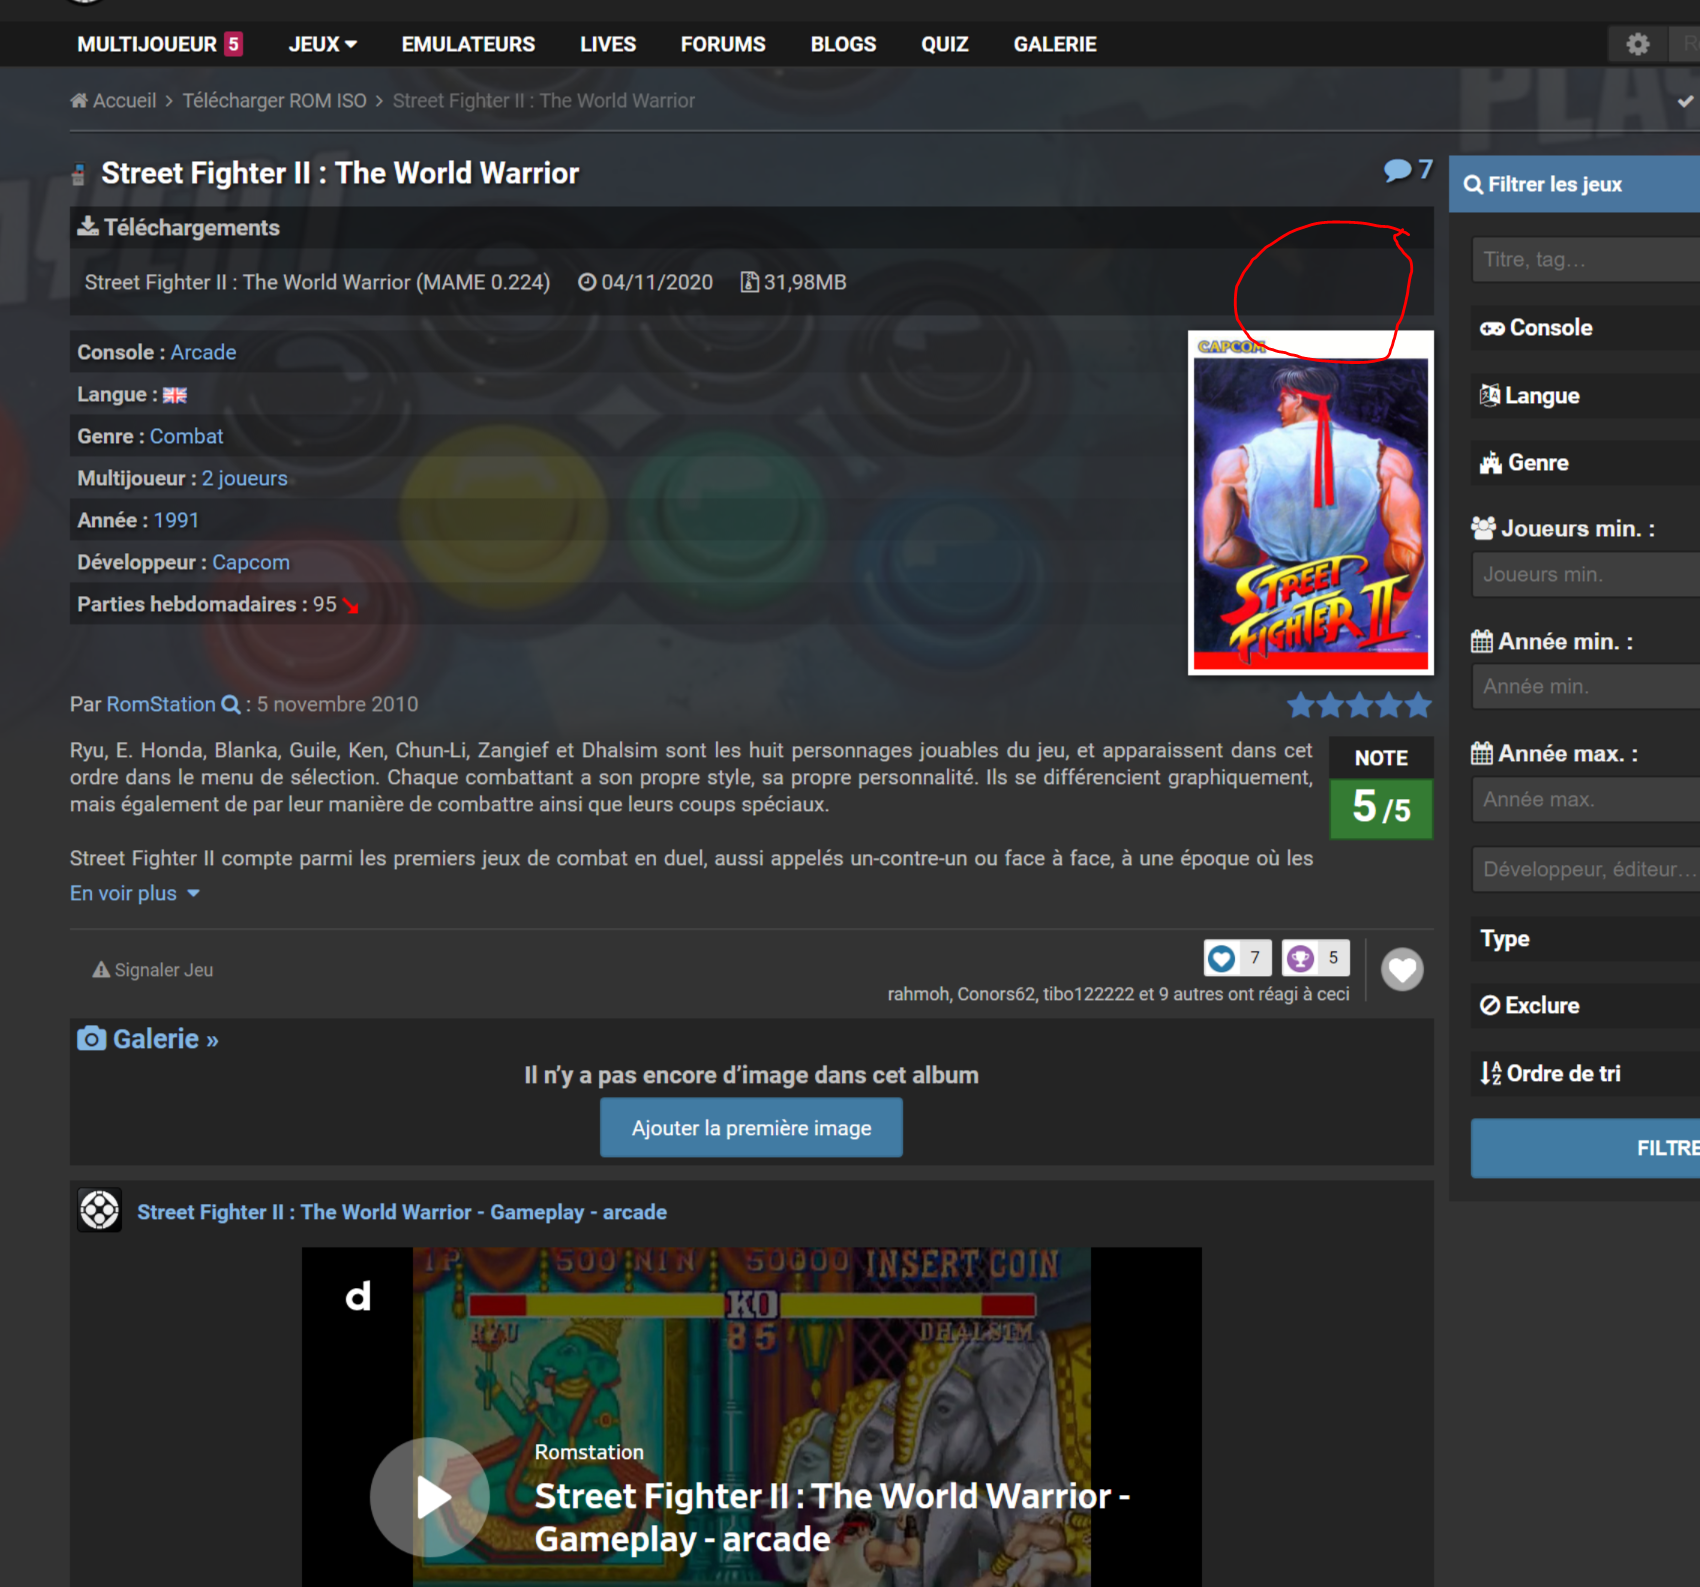The image size is (1700, 1587).
Task: Expand the Type filter section
Action: tap(1586, 939)
